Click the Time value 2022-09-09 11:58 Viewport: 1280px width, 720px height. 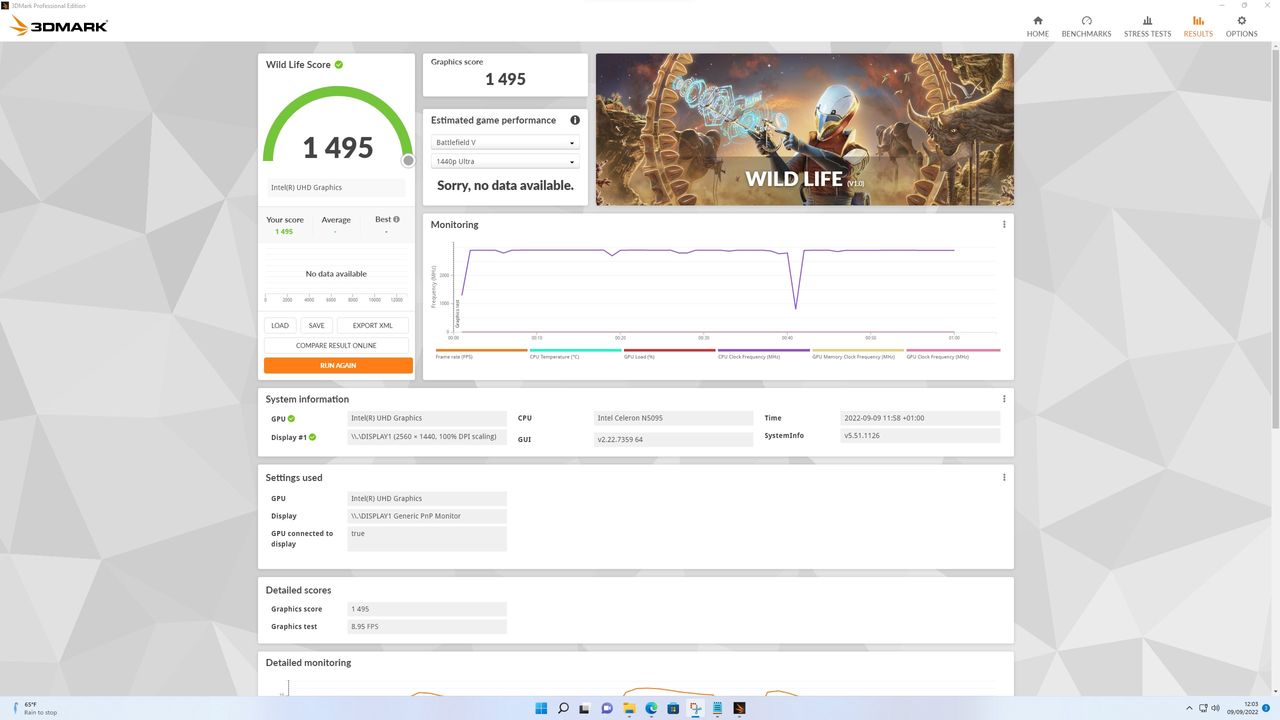[x=920, y=419]
